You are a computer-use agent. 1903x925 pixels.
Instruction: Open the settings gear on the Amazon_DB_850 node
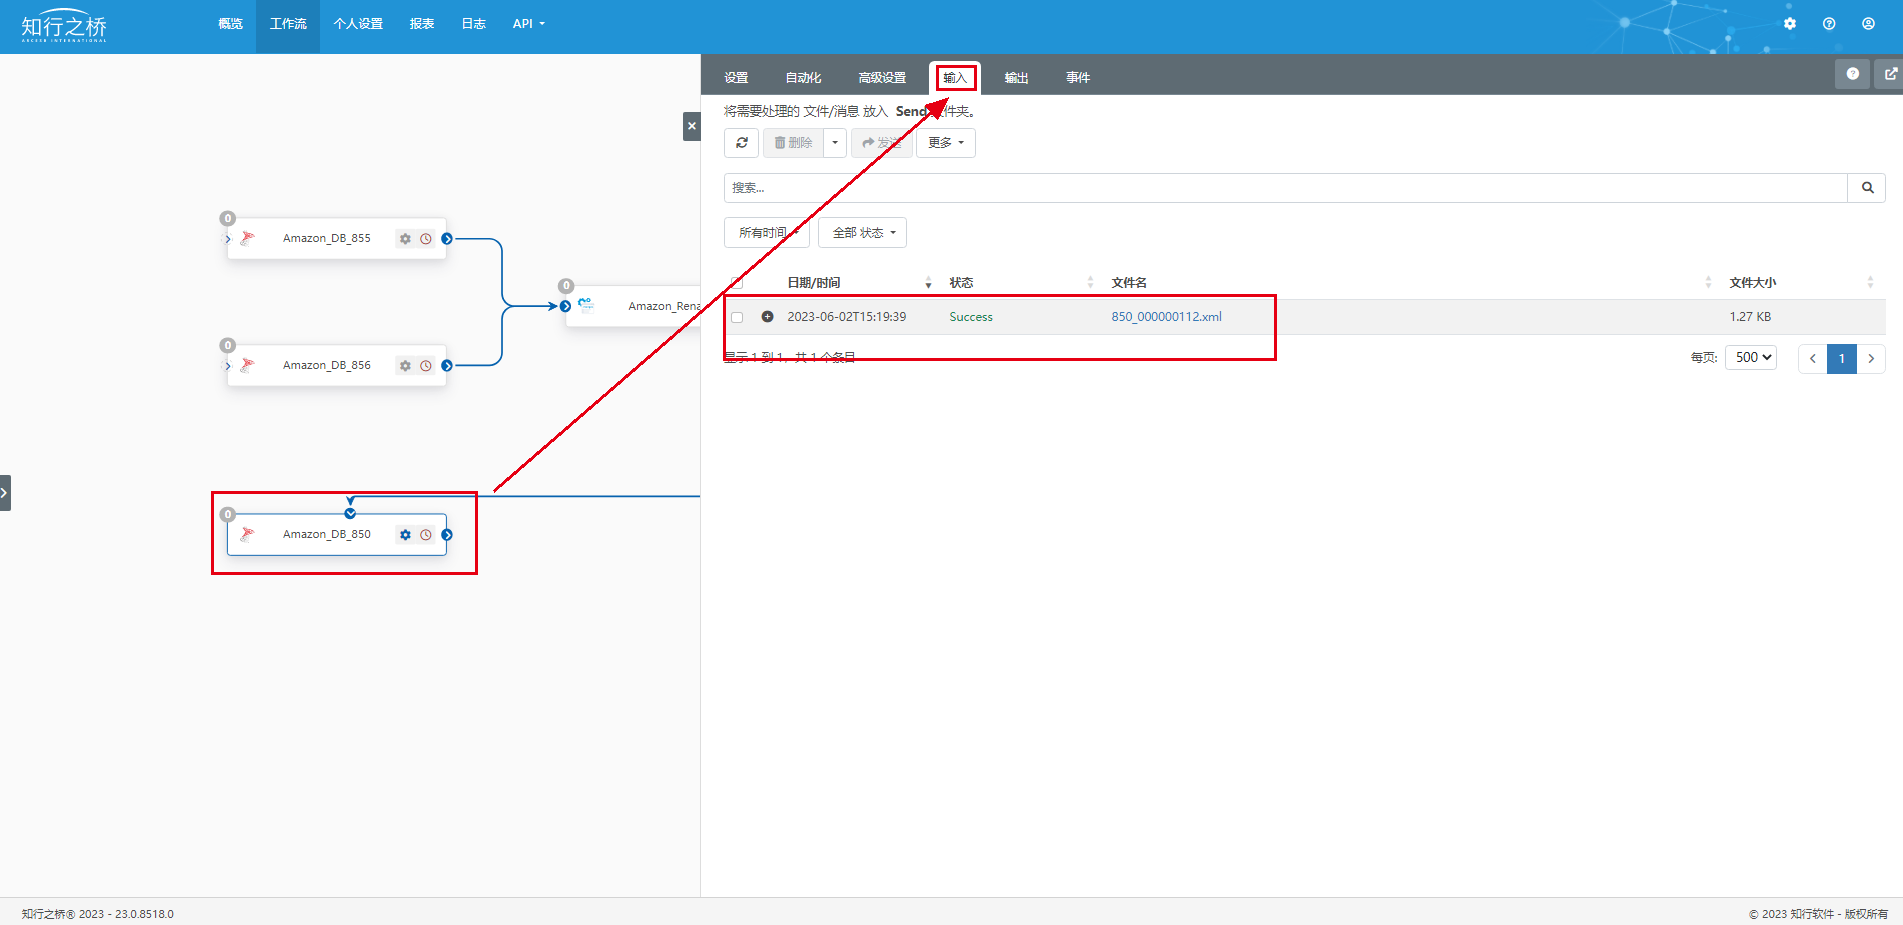(x=405, y=535)
